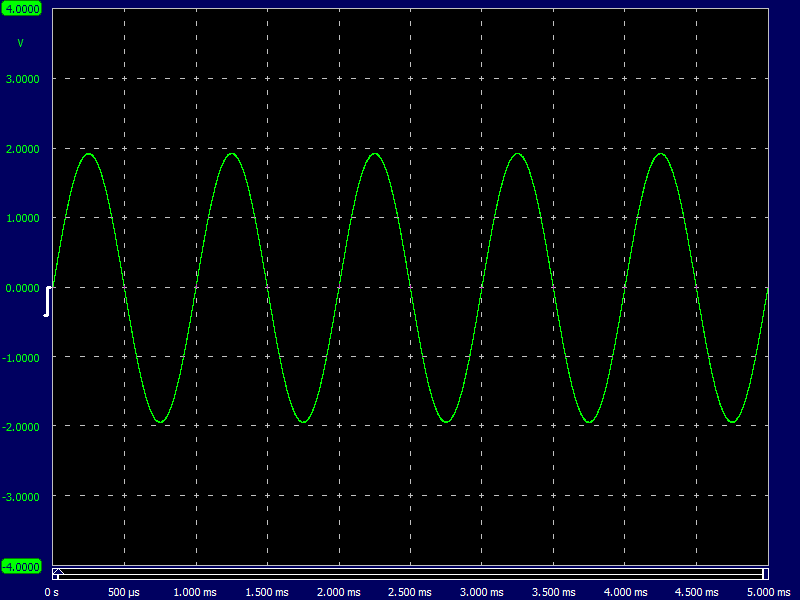Image resolution: width=800 pixels, height=600 pixels.
Task: Click the 1.0000 voltage axis label
Action: point(22,218)
